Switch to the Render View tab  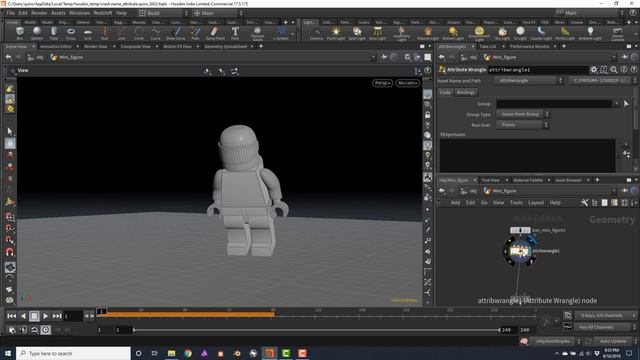click(x=96, y=47)
